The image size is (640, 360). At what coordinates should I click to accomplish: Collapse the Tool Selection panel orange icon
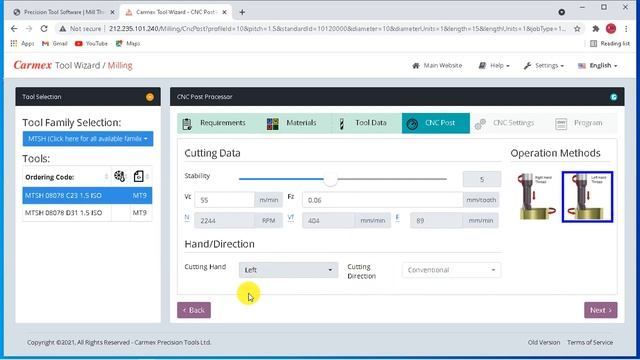pyautogui.click(x=150, y=97)
